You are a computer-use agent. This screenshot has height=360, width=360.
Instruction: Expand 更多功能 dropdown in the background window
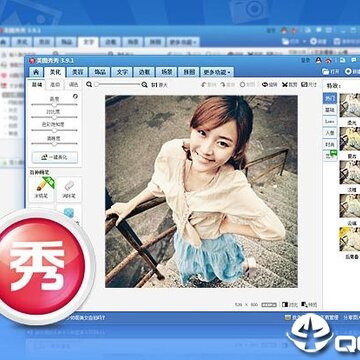(x=183, y=42)
